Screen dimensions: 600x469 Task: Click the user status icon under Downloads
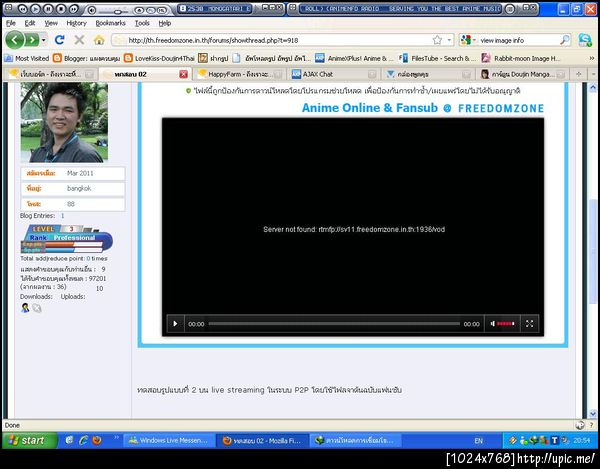click(x=25, y=308)
